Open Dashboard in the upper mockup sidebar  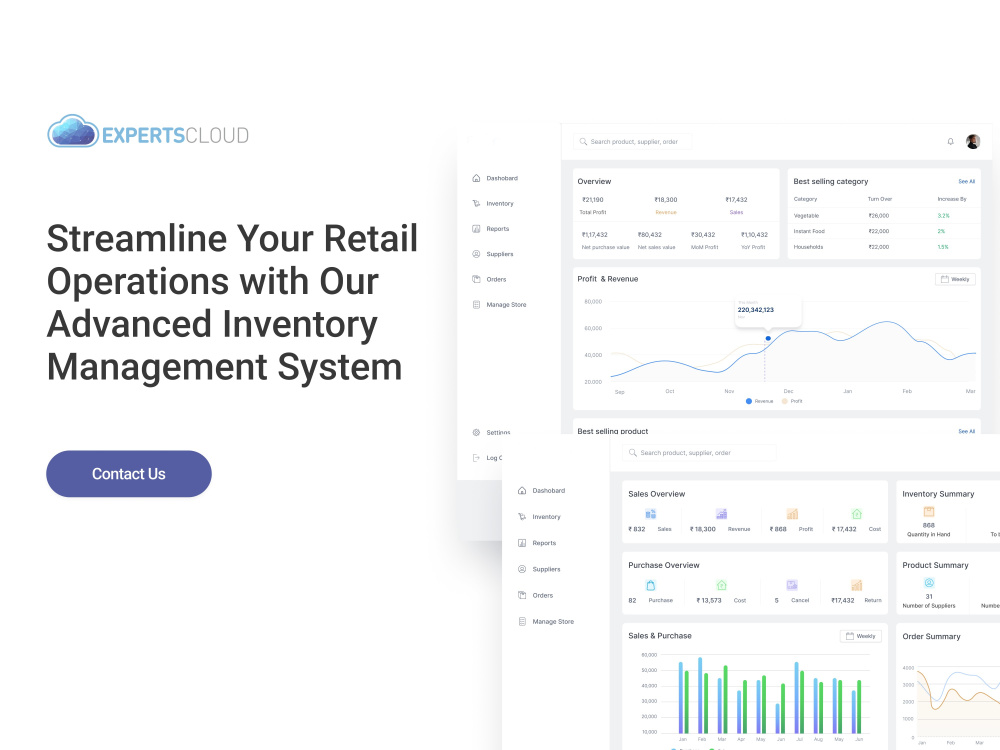coord(502,178)
